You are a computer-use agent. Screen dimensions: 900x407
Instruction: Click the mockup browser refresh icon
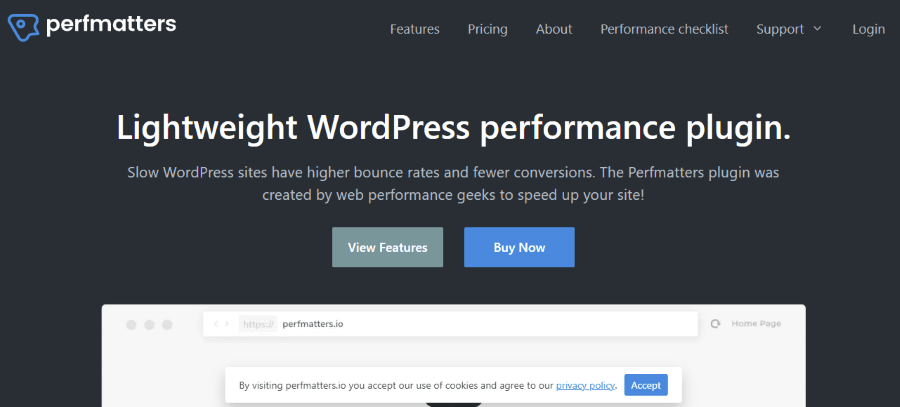click(715, 324)
